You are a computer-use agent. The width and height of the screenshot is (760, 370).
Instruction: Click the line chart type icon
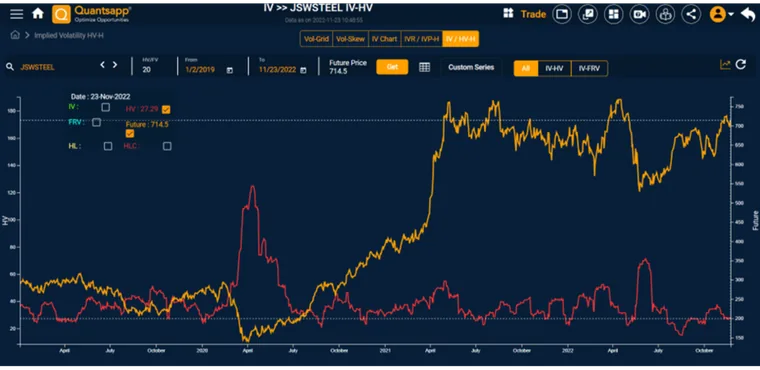point(725,64)
